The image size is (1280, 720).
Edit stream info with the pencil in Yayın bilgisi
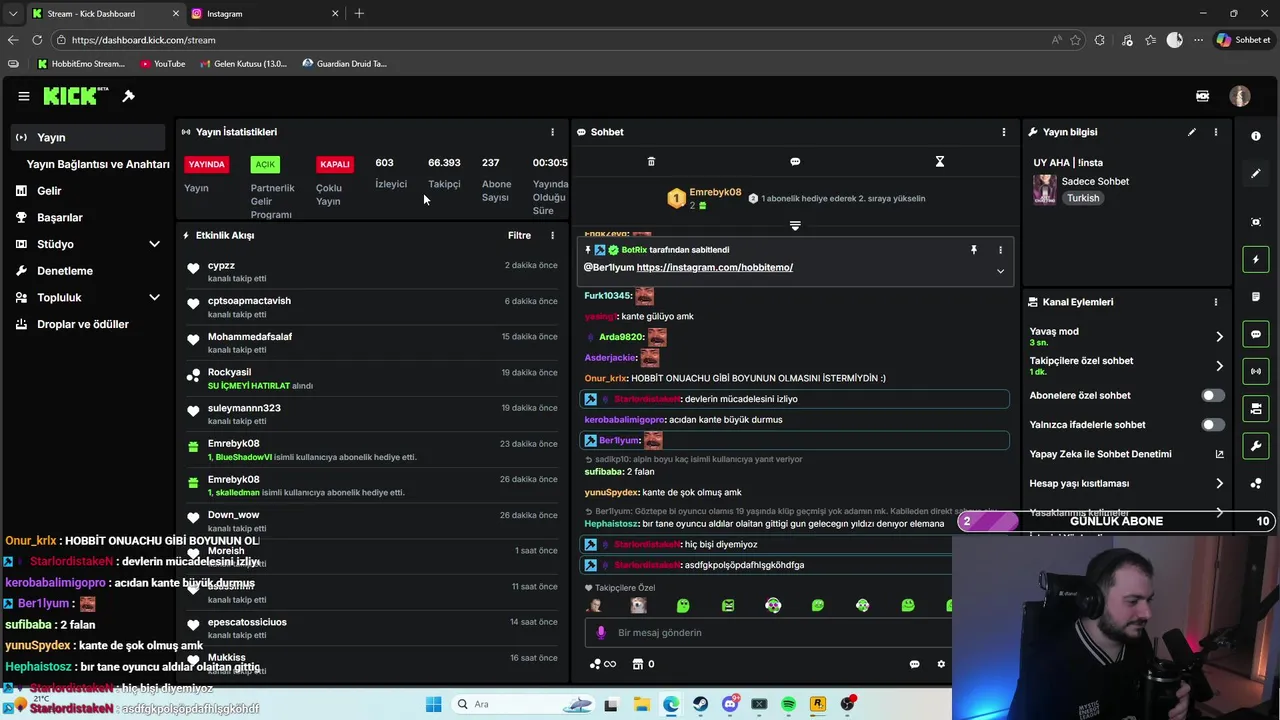pyautogui.click(x=1191, y=132)
